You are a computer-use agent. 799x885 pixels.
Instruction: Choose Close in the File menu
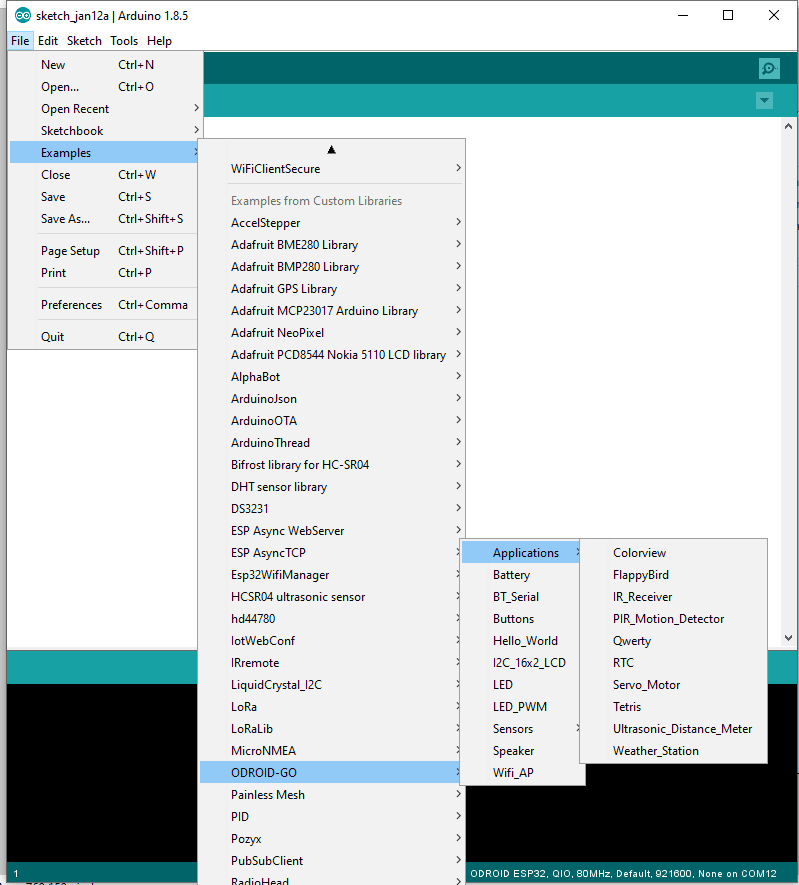click(x=104, y=175)
